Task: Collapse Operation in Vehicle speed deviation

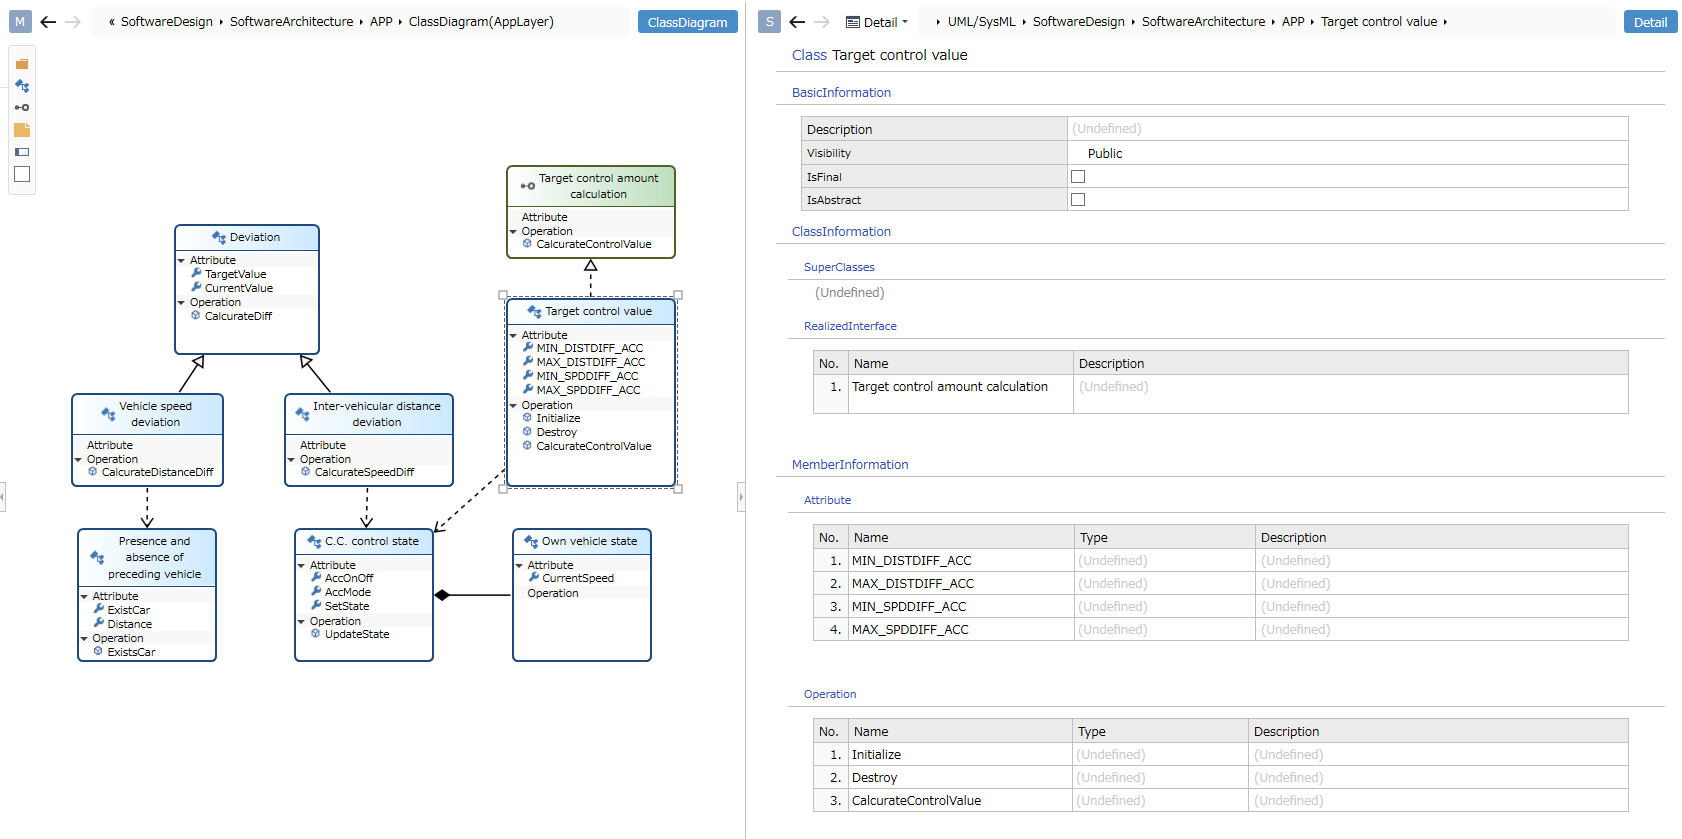Action: point(78,460)
